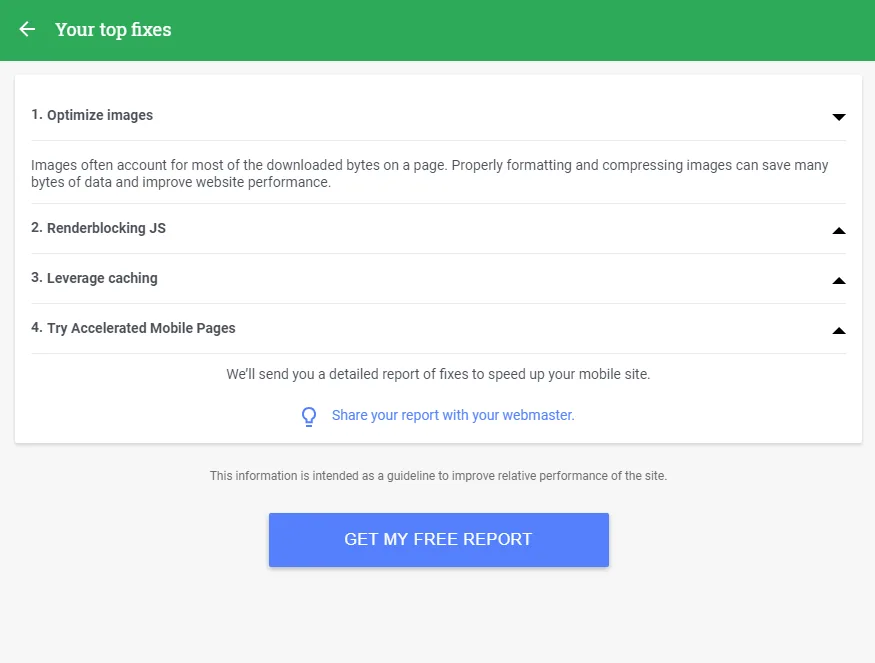
Task: Click the 'Your top fixes' title
Action: 113,30
